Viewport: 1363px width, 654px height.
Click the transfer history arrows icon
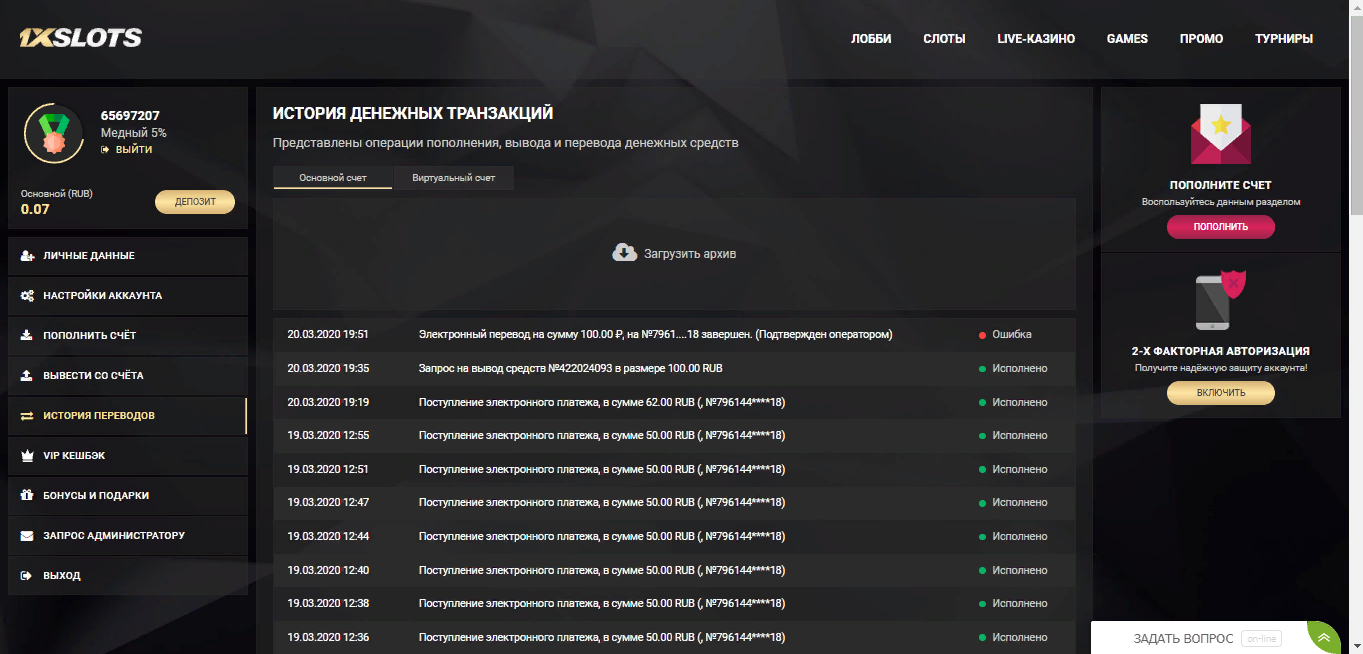[x=27, y=416]
